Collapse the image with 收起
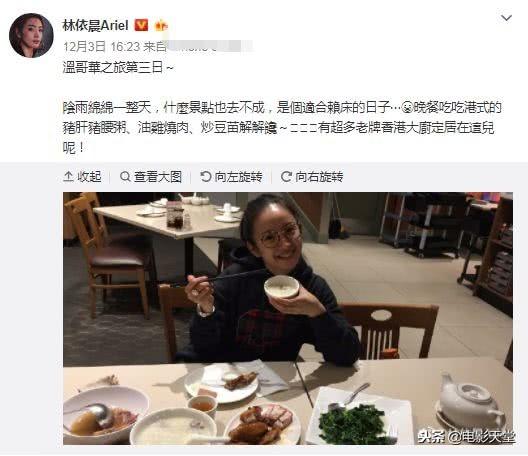Image resolution: width=528 pixels, height=456 pixels. point(82,176)
